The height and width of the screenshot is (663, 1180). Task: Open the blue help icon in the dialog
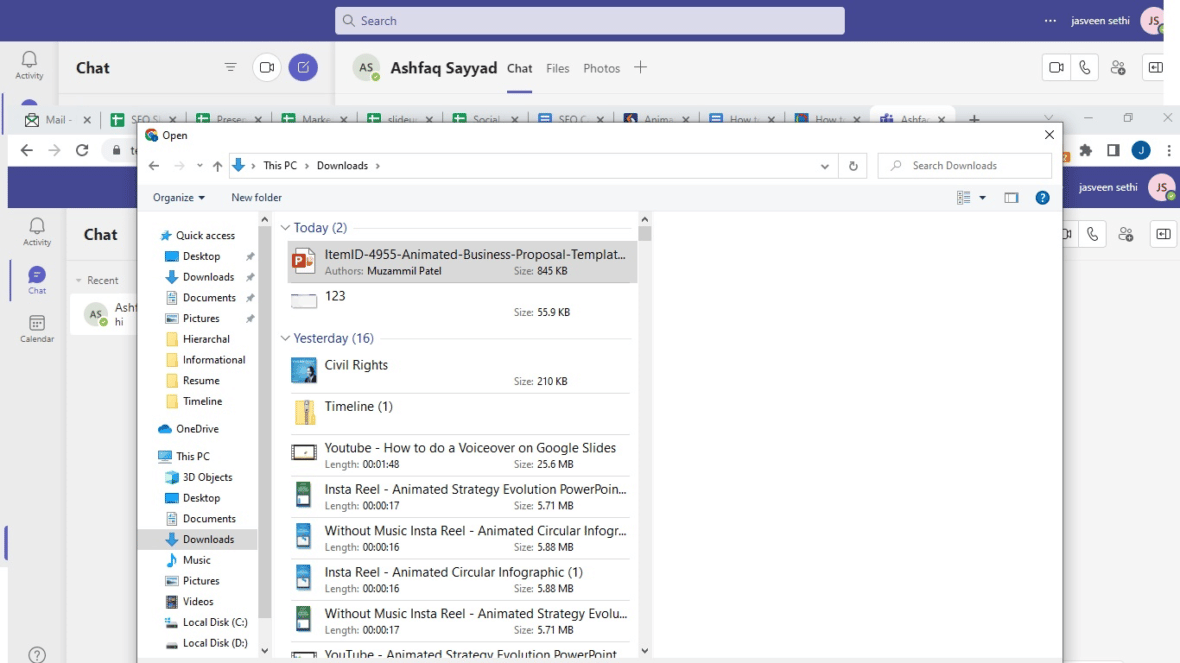tap(1042, 197)
